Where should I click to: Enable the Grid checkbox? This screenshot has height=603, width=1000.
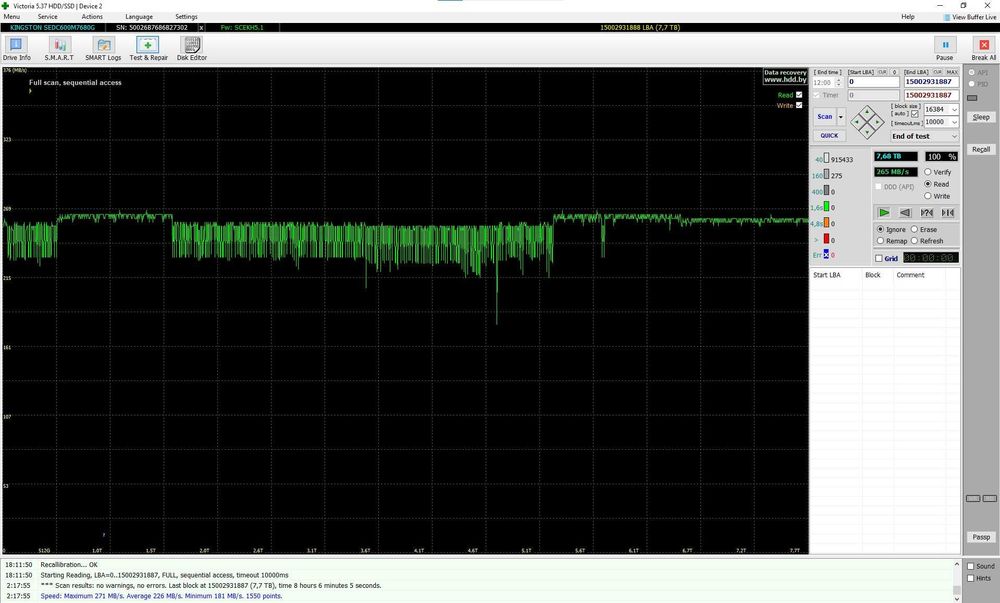coord(879,258)
